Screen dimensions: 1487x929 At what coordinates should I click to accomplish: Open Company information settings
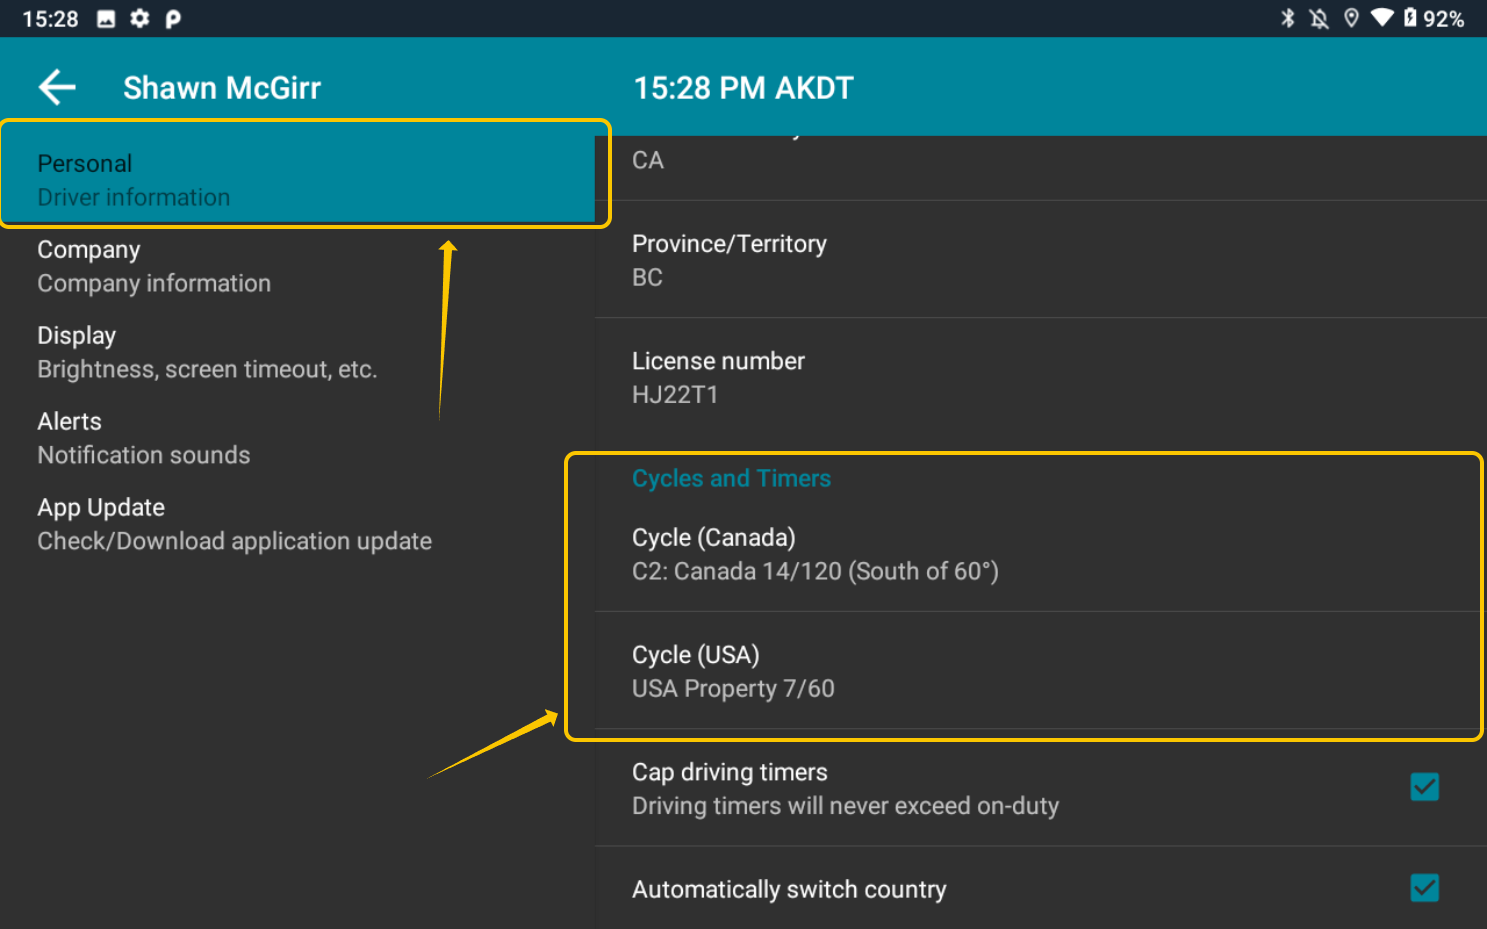298,266
